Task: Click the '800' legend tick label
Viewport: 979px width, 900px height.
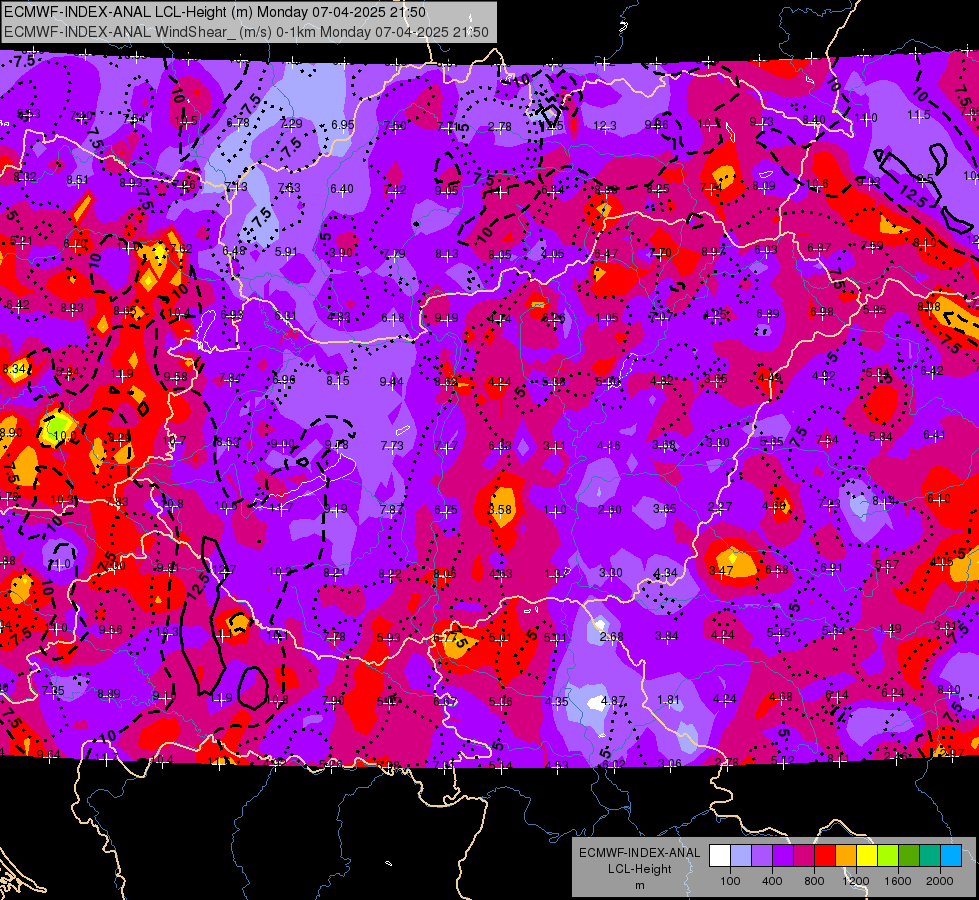Action: 814,881
